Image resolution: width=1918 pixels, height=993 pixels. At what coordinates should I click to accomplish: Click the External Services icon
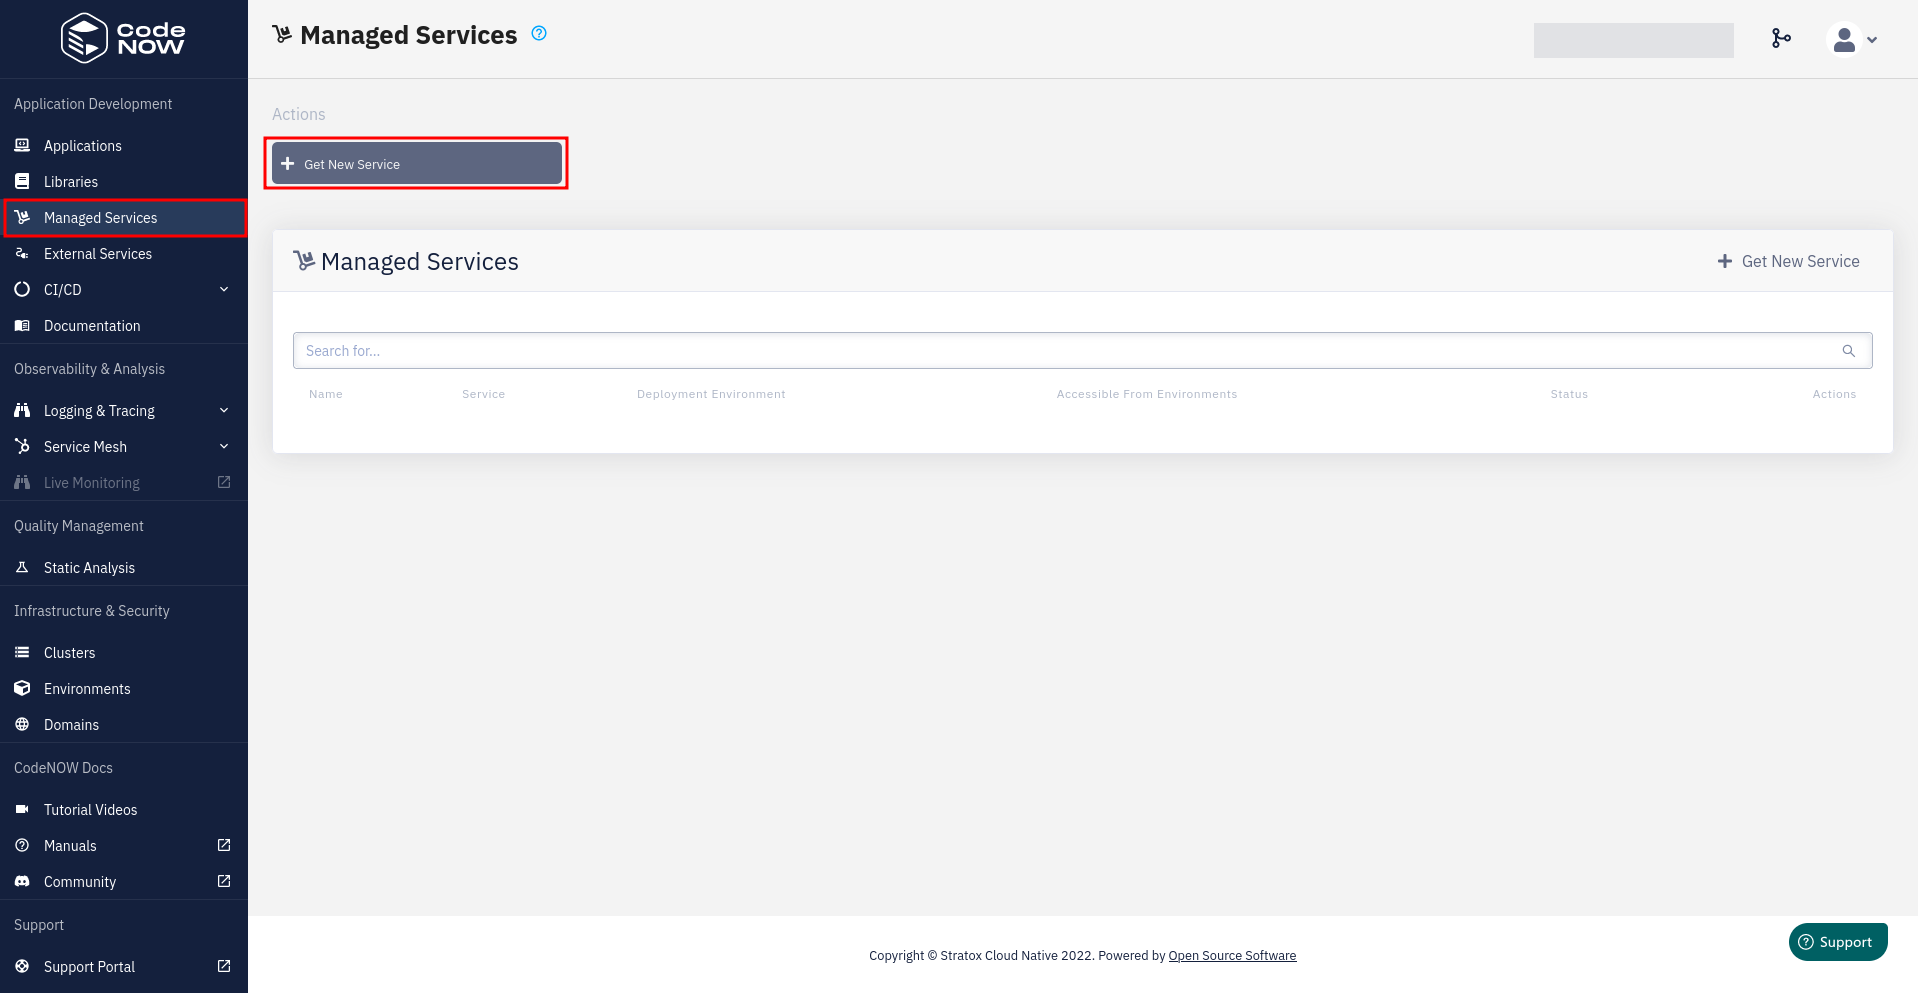pos(22,253)
